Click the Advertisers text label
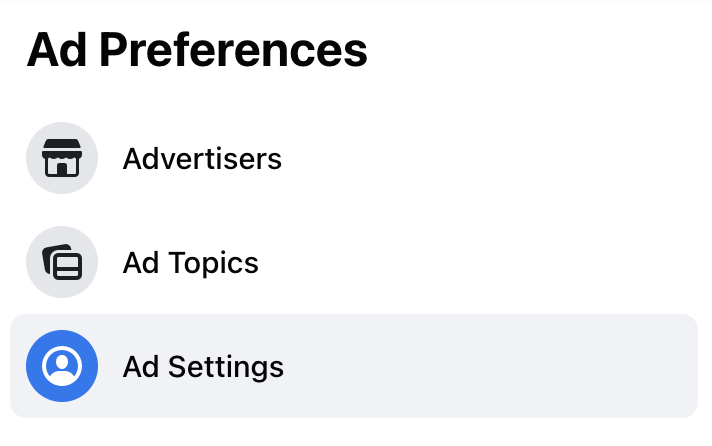The width and height of the screenshot is (712, 446). (x=202, y=159)
